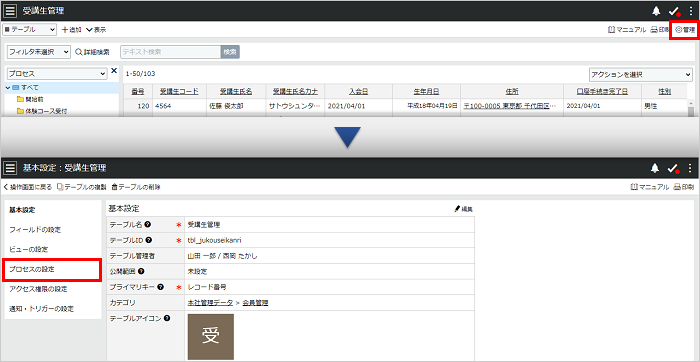
Task: Click help icon beside プライマリキー
Action: (160, 287)
